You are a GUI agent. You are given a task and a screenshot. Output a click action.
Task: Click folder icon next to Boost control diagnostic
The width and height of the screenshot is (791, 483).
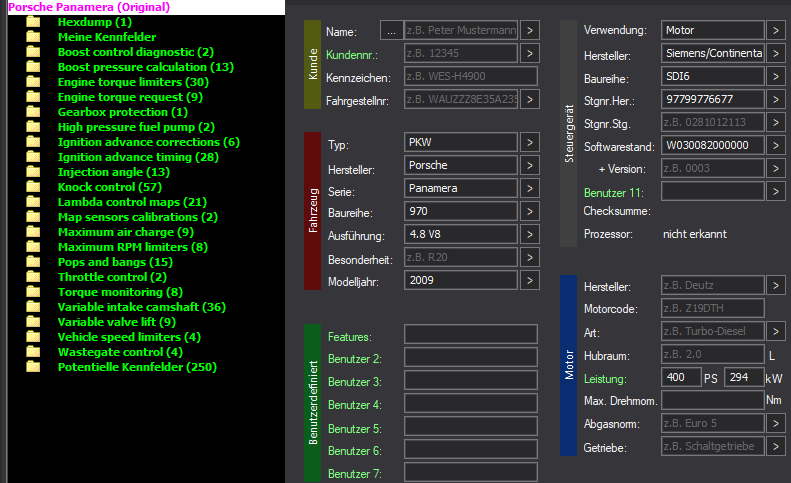pyautogui.click(x=33, y=52)
